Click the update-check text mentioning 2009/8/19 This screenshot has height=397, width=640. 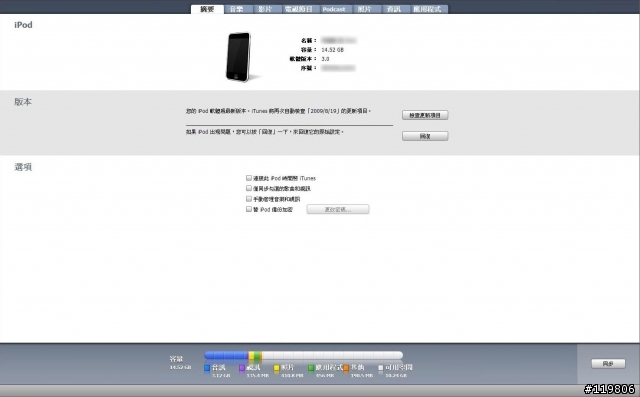[278, 111]
